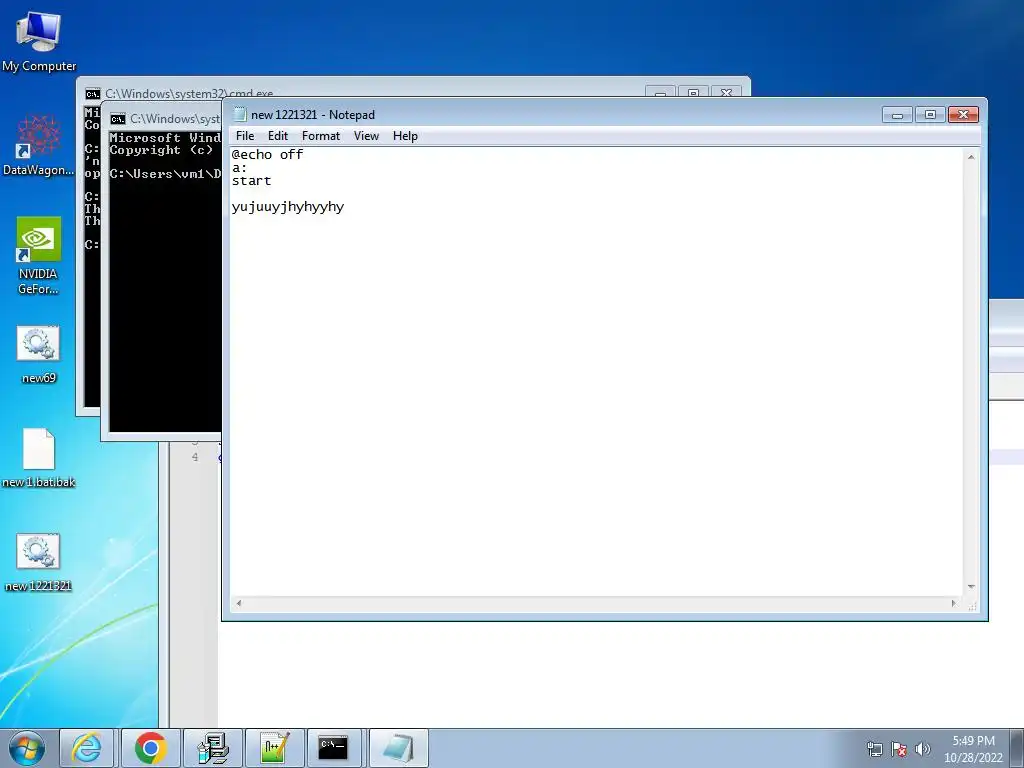Click the back cmd.exe window title icon
1024x768 pixels.
coord(93,94)
